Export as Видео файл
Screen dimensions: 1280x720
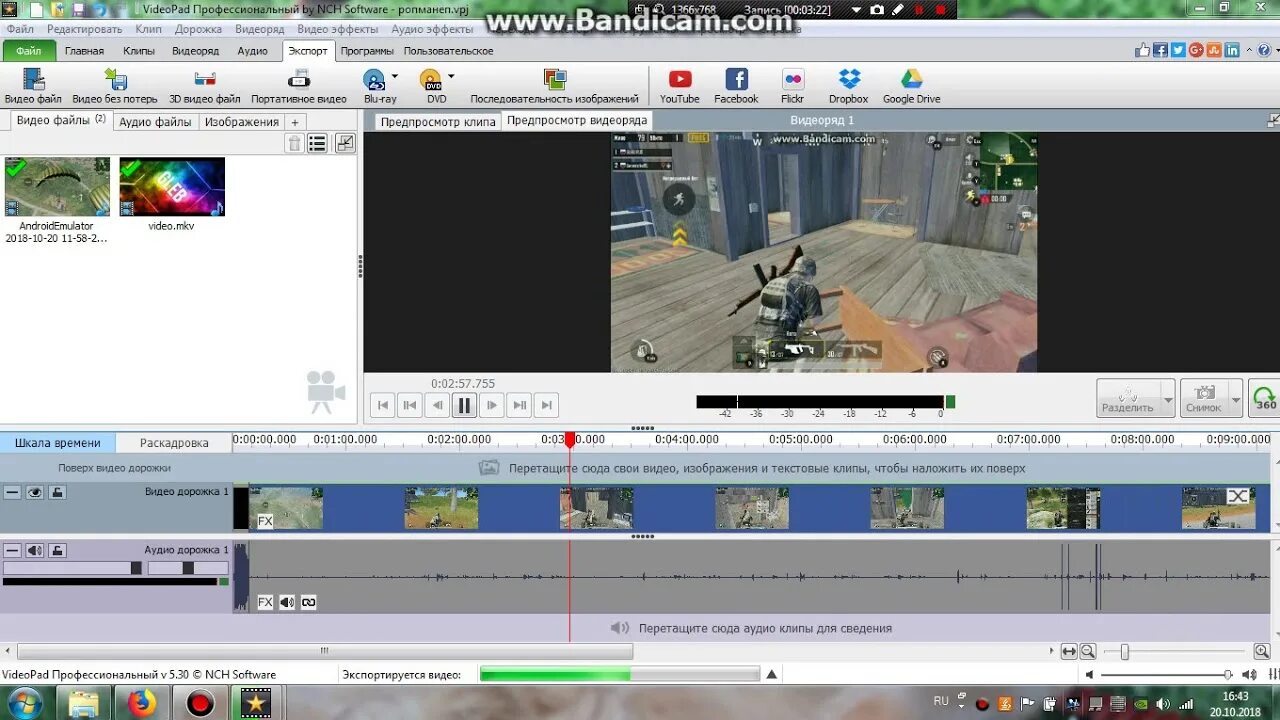tap(33, 87)
